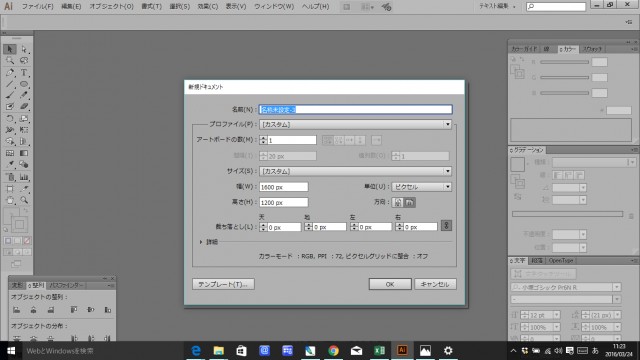This screenshot has height=360, width=640.
Task: Open the プロファイル dropdown
Action: point(355,124)
